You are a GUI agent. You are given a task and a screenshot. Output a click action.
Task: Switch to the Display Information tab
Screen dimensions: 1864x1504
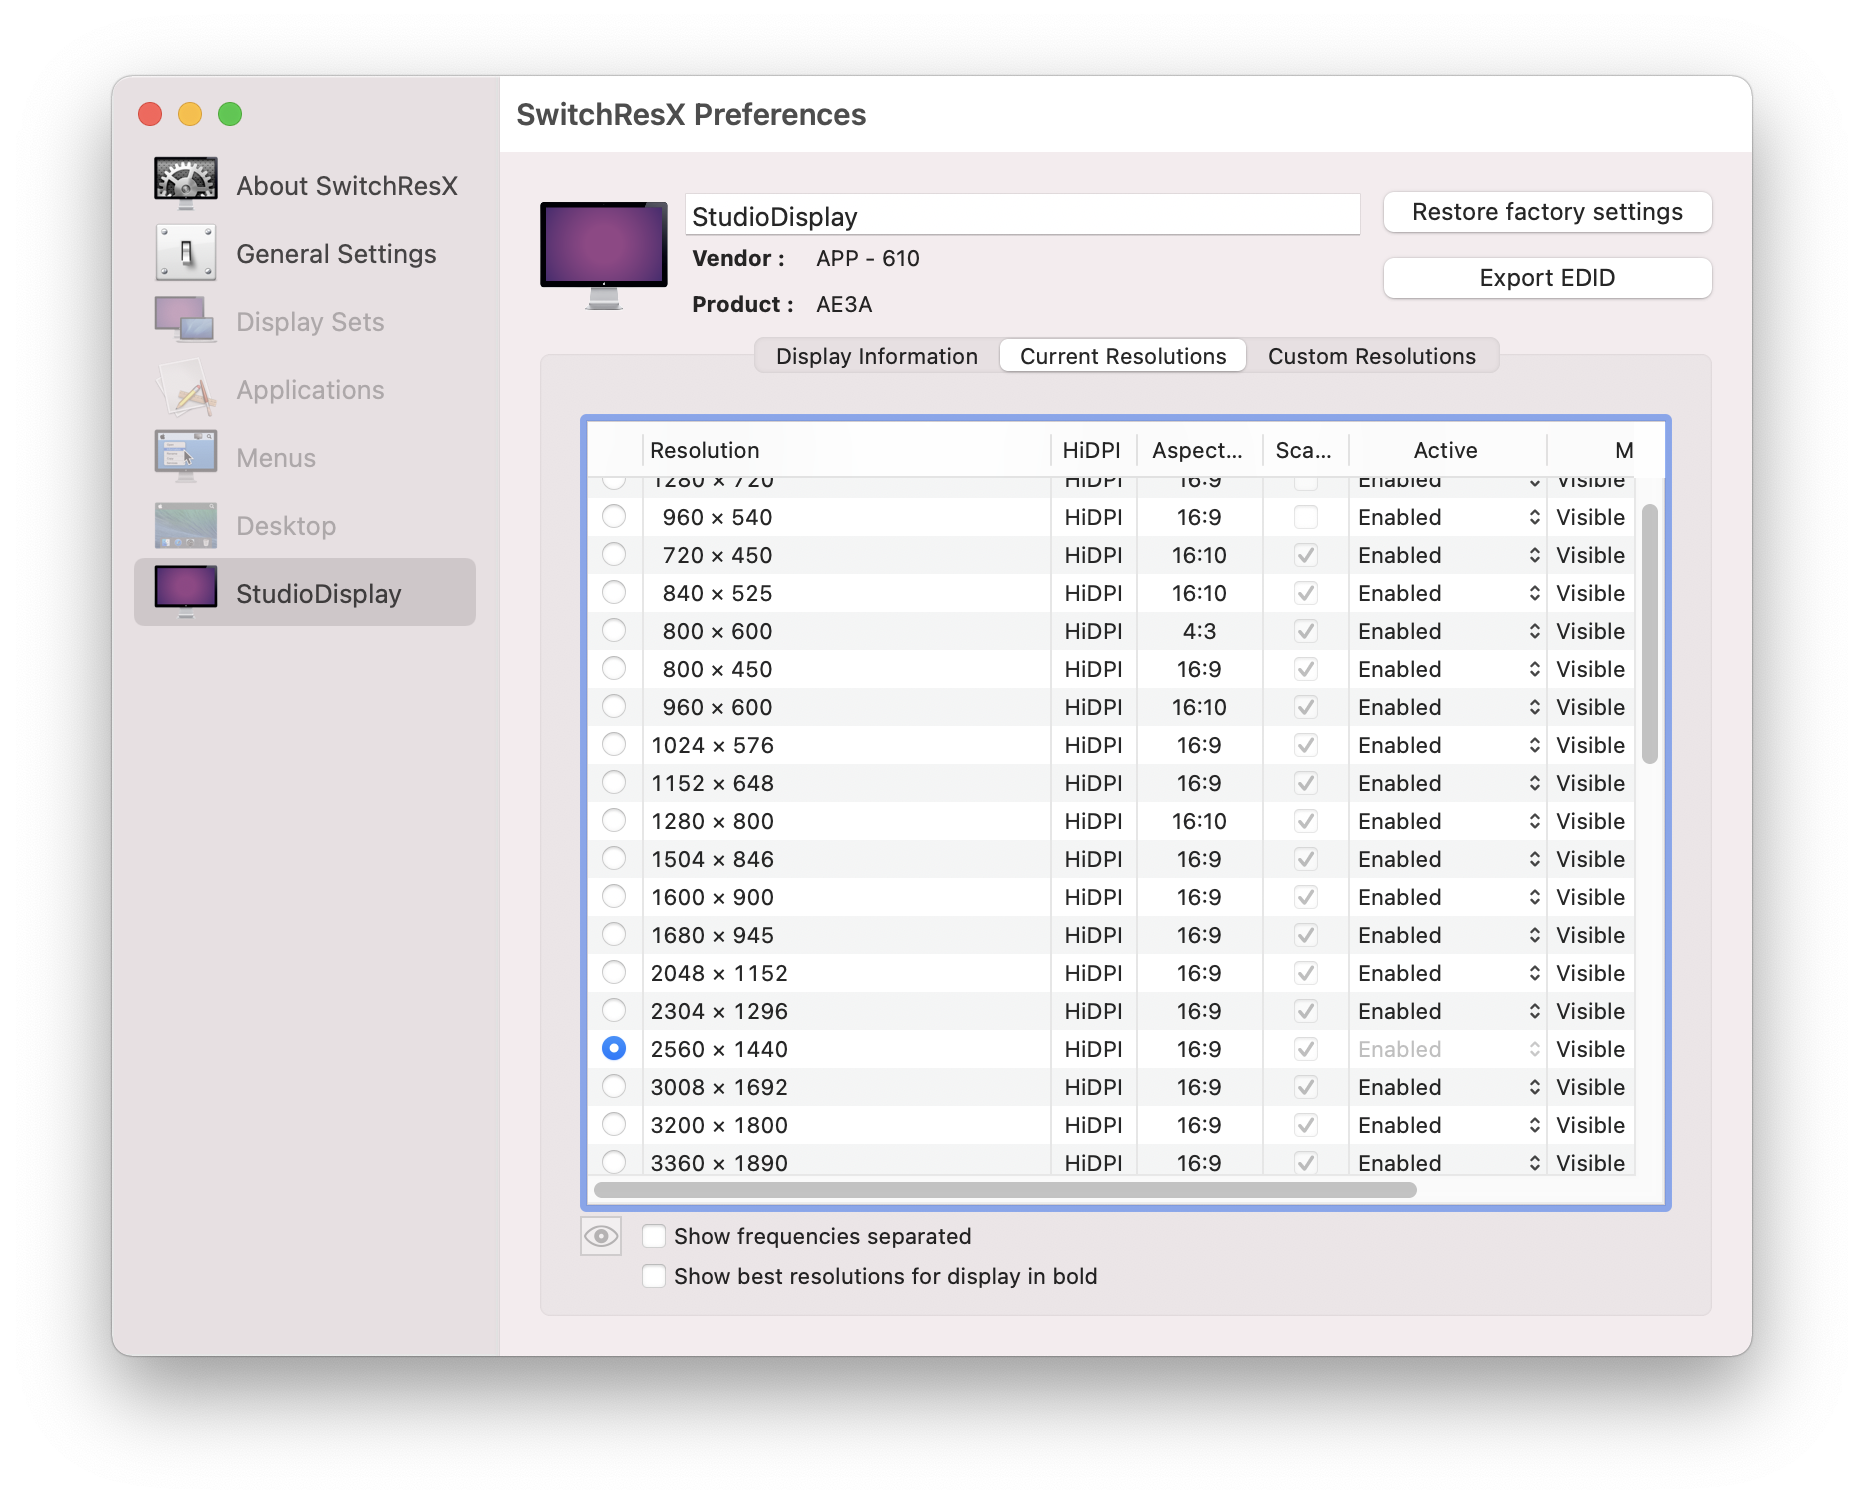(x=877, y=356)
